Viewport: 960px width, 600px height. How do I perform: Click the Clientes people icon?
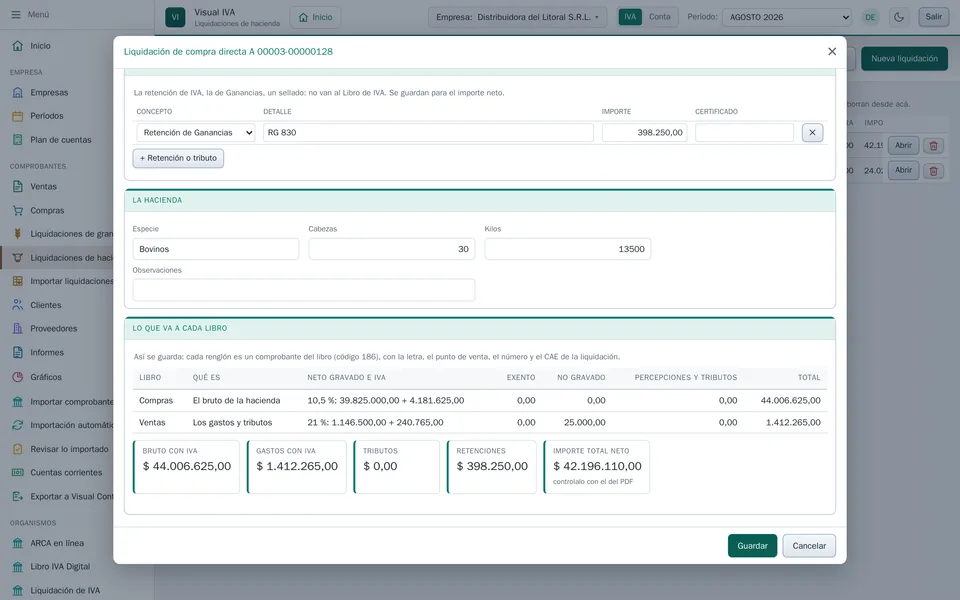click(18, 305)
